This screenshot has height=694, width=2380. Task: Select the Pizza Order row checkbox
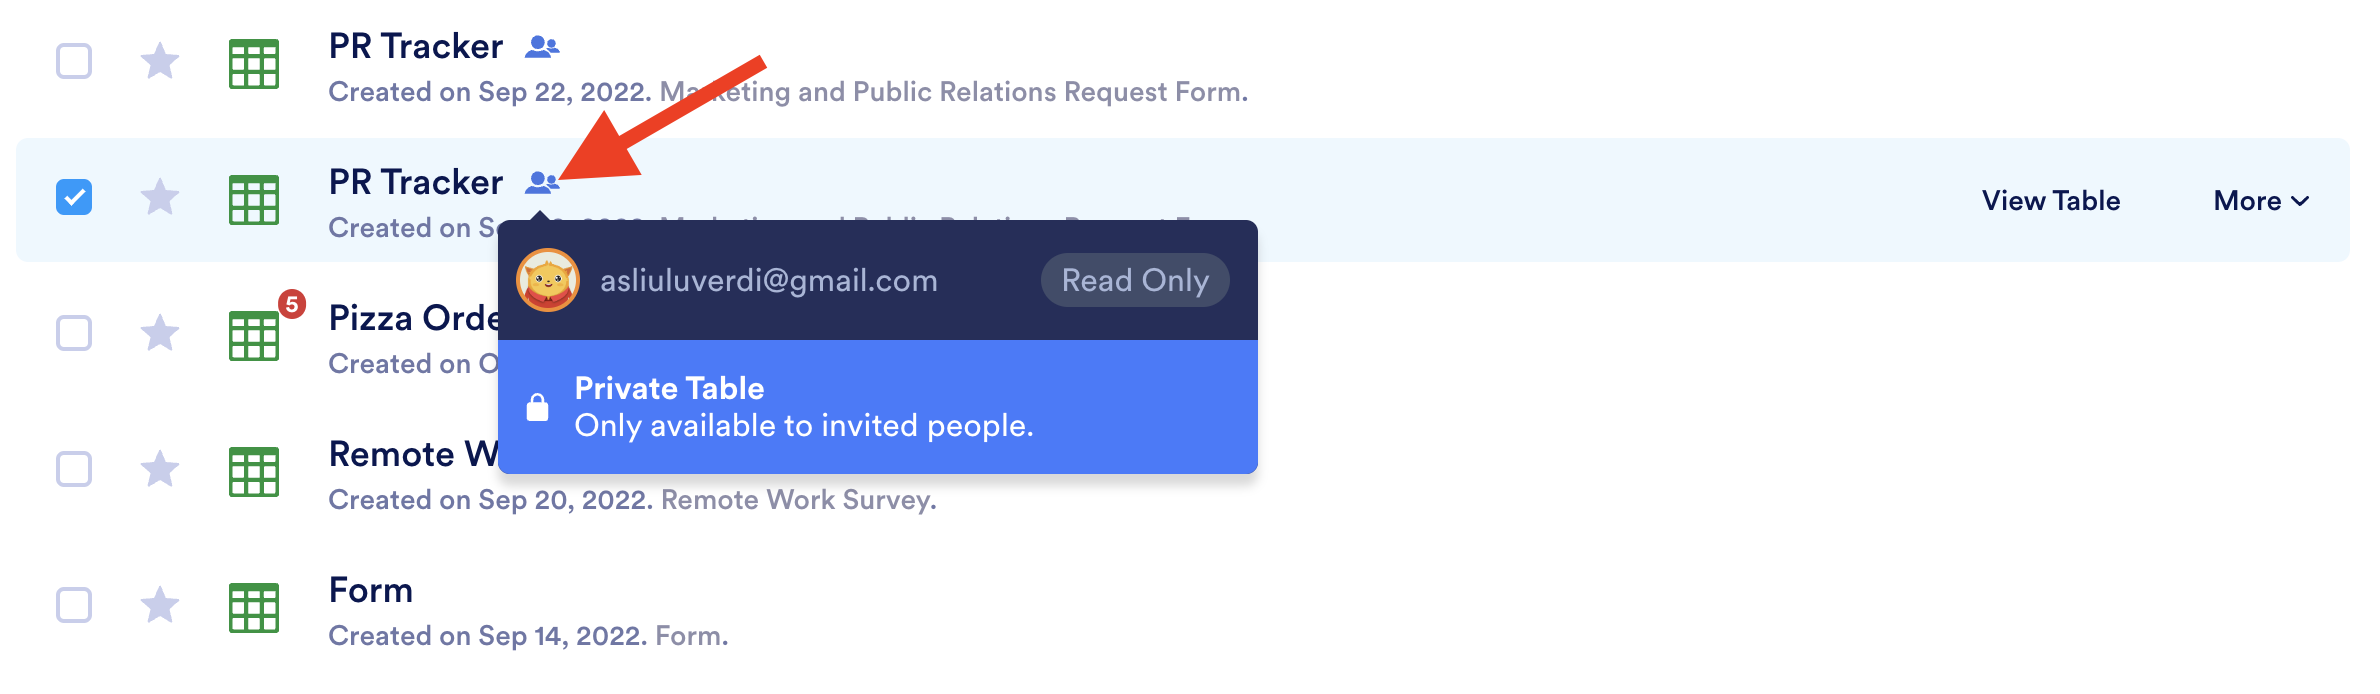pos(74,333)
